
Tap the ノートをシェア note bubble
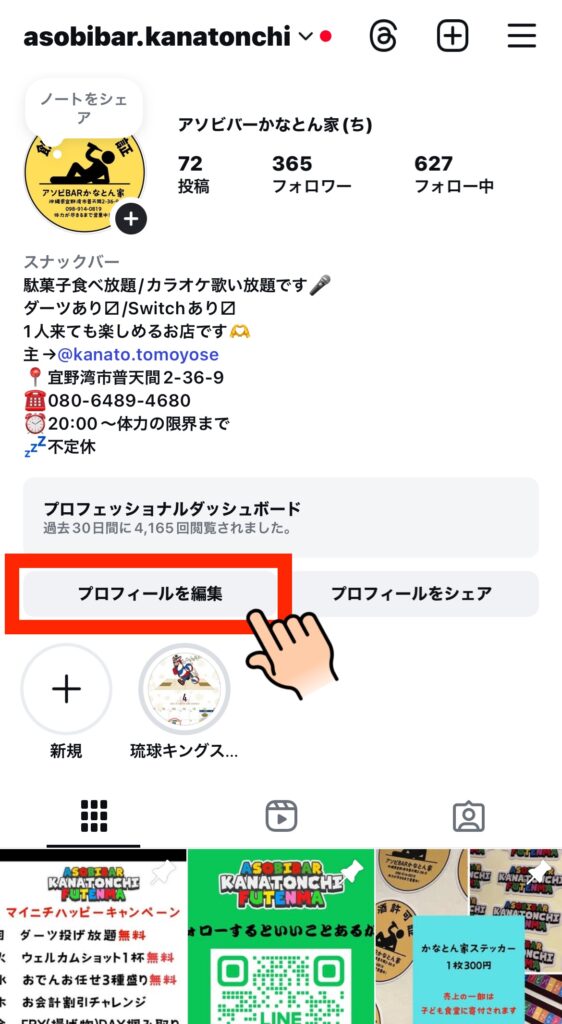(84, 108)
